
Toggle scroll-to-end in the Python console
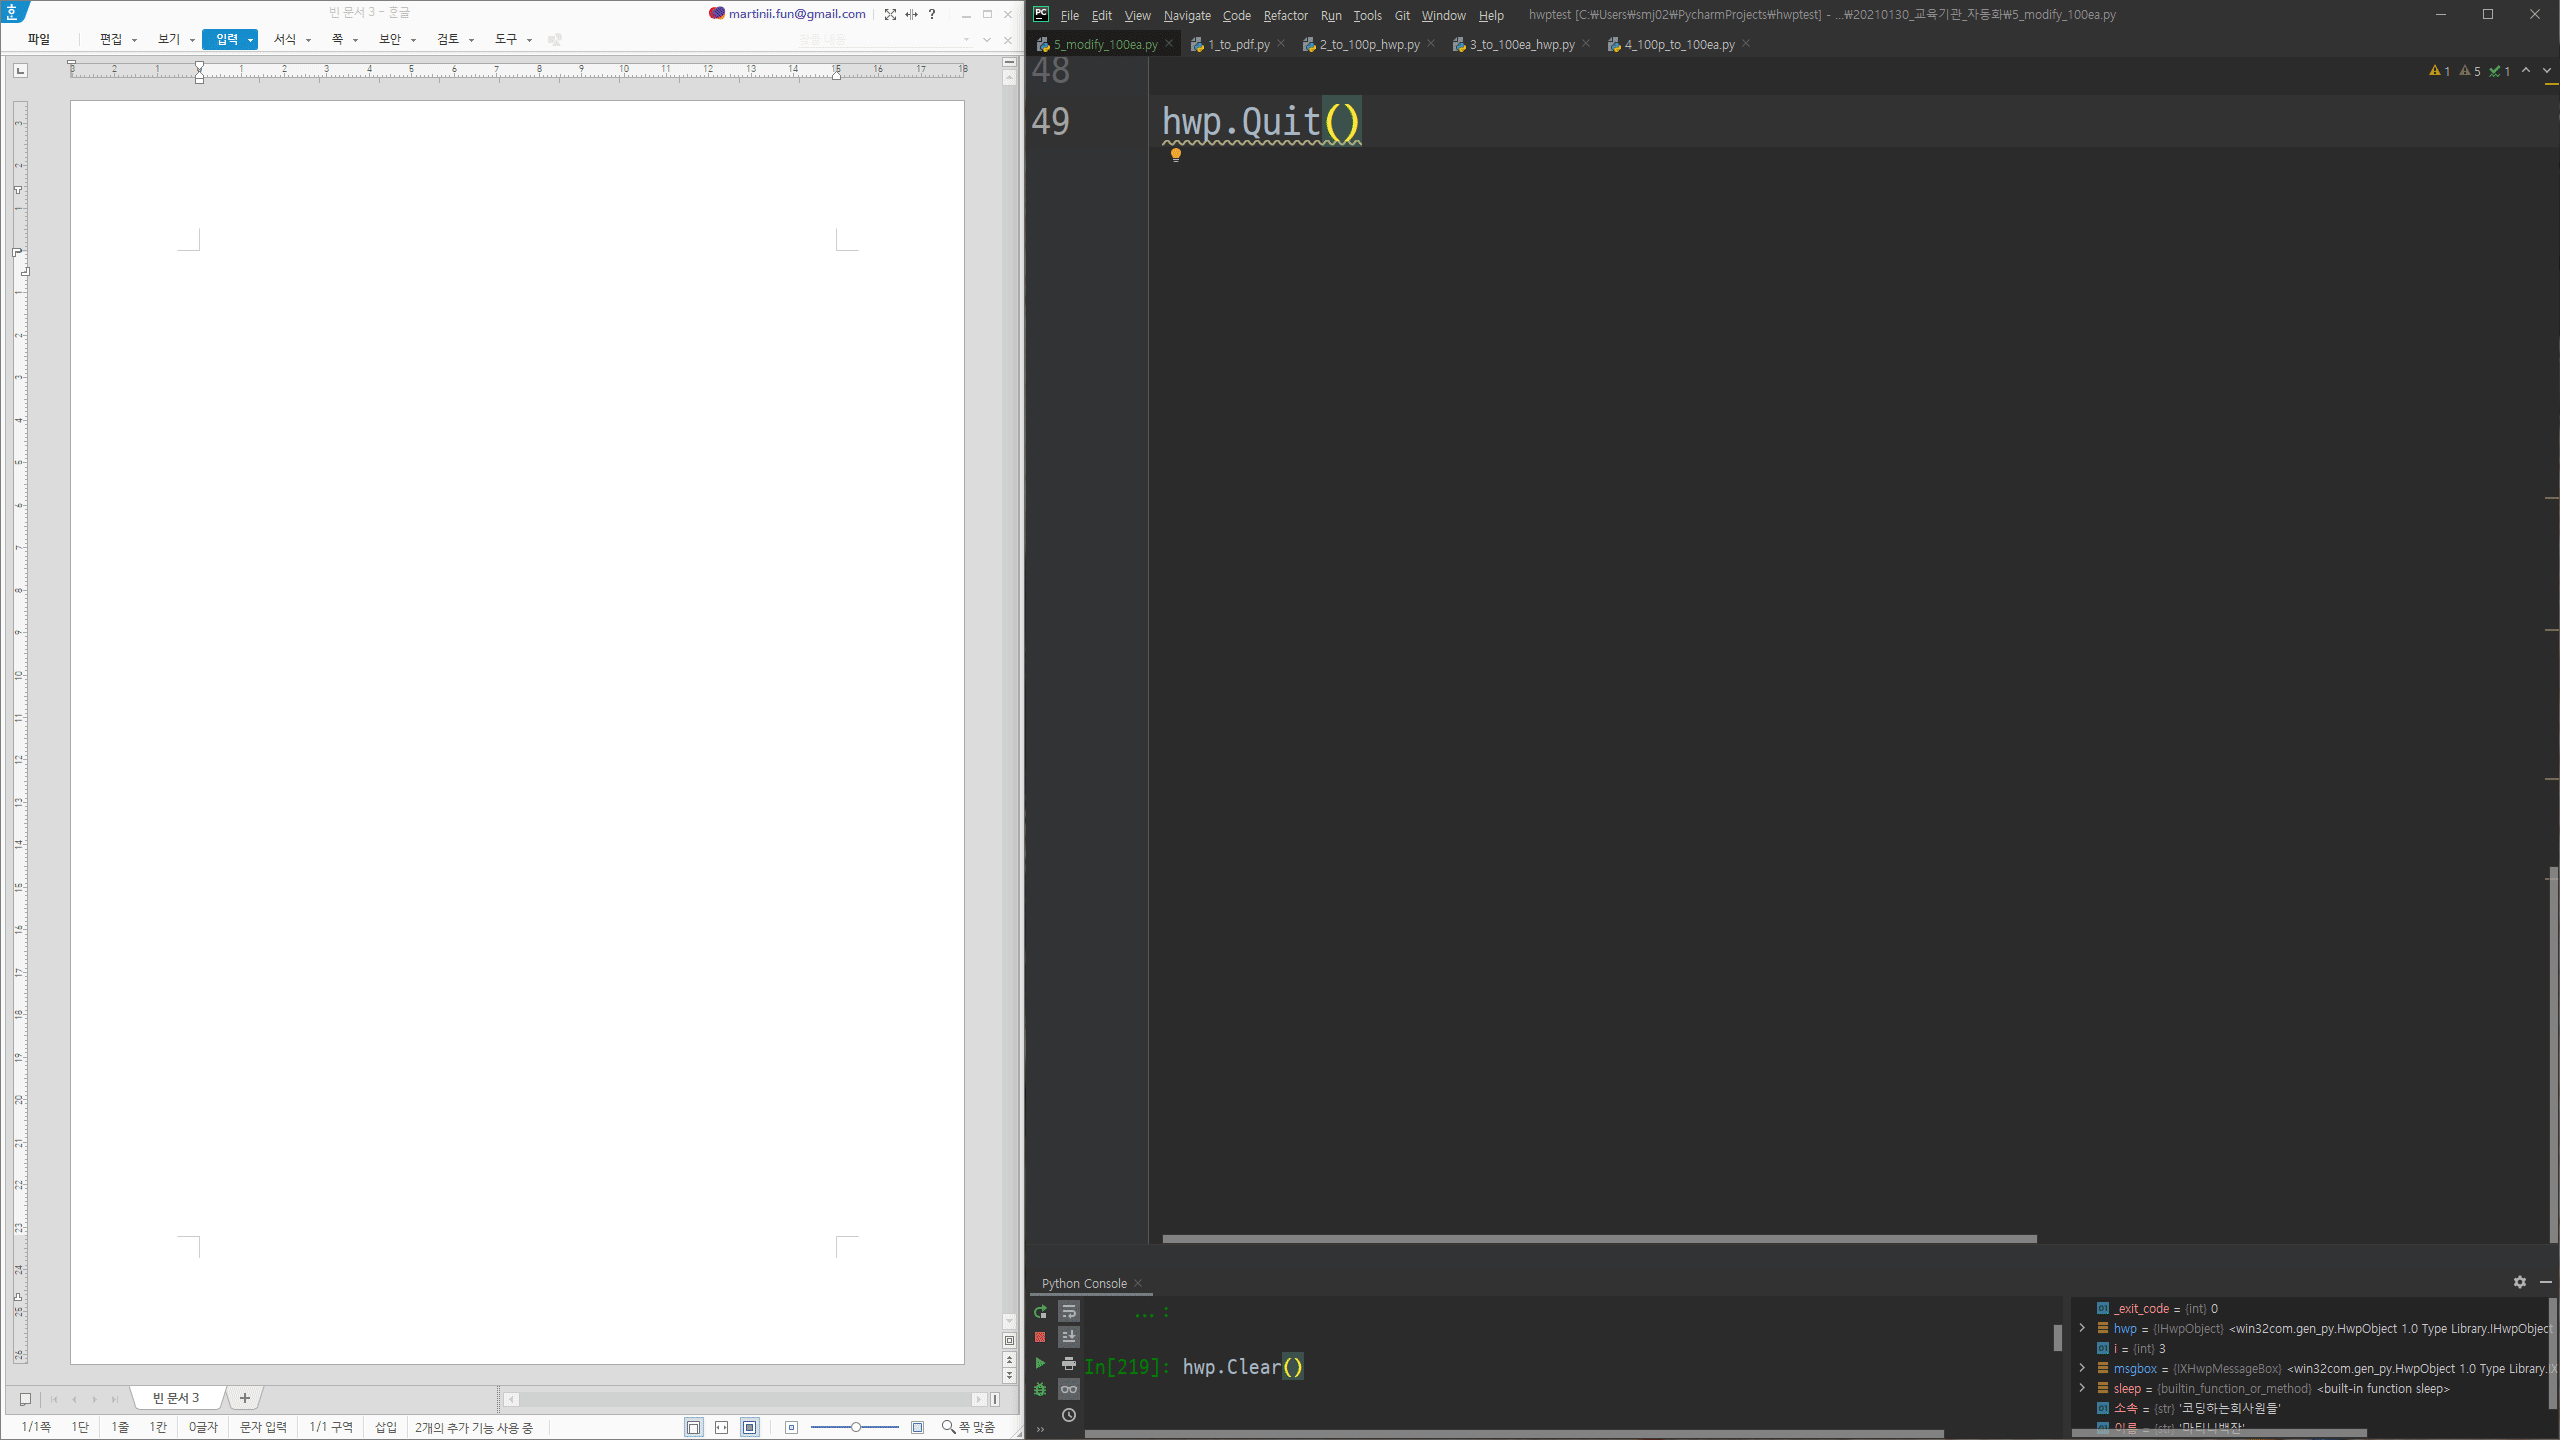click(1068, 1337)
